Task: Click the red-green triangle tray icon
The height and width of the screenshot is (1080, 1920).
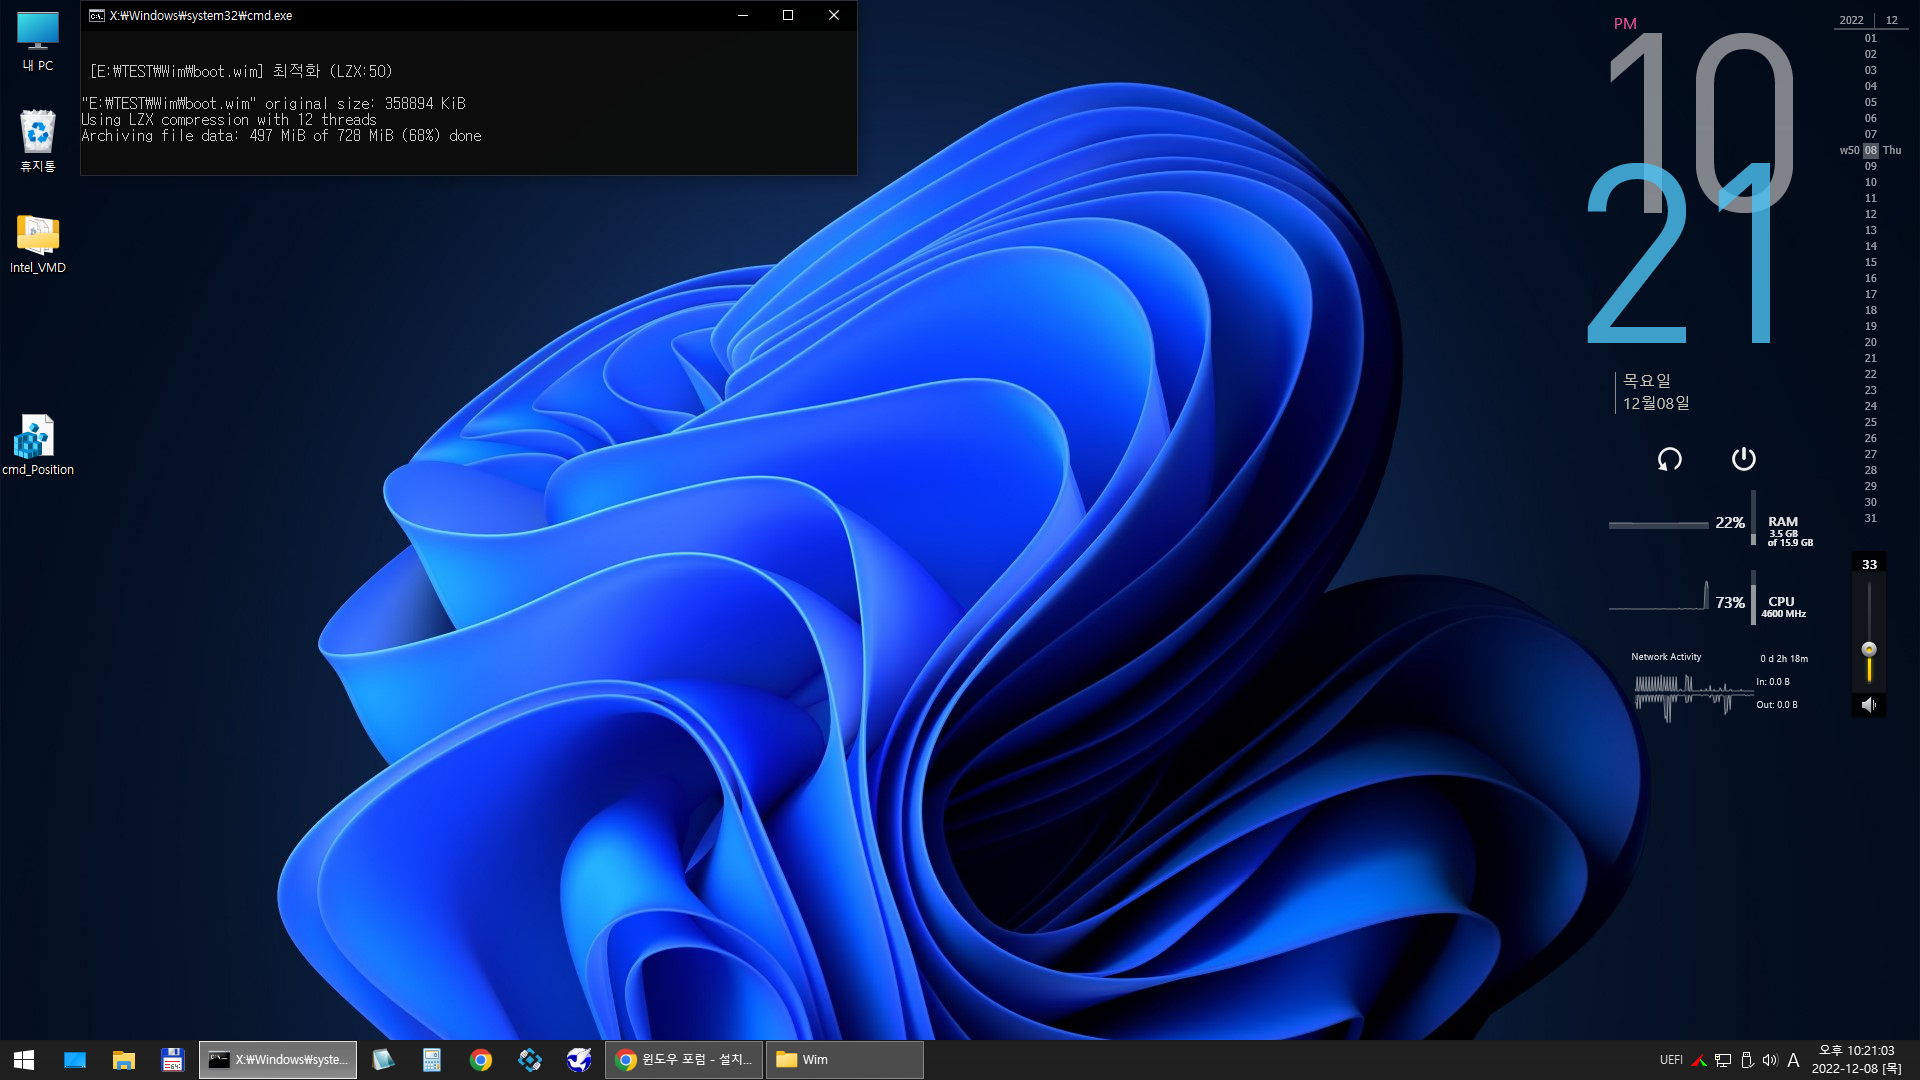Action: click(x=1698, y=1060)
